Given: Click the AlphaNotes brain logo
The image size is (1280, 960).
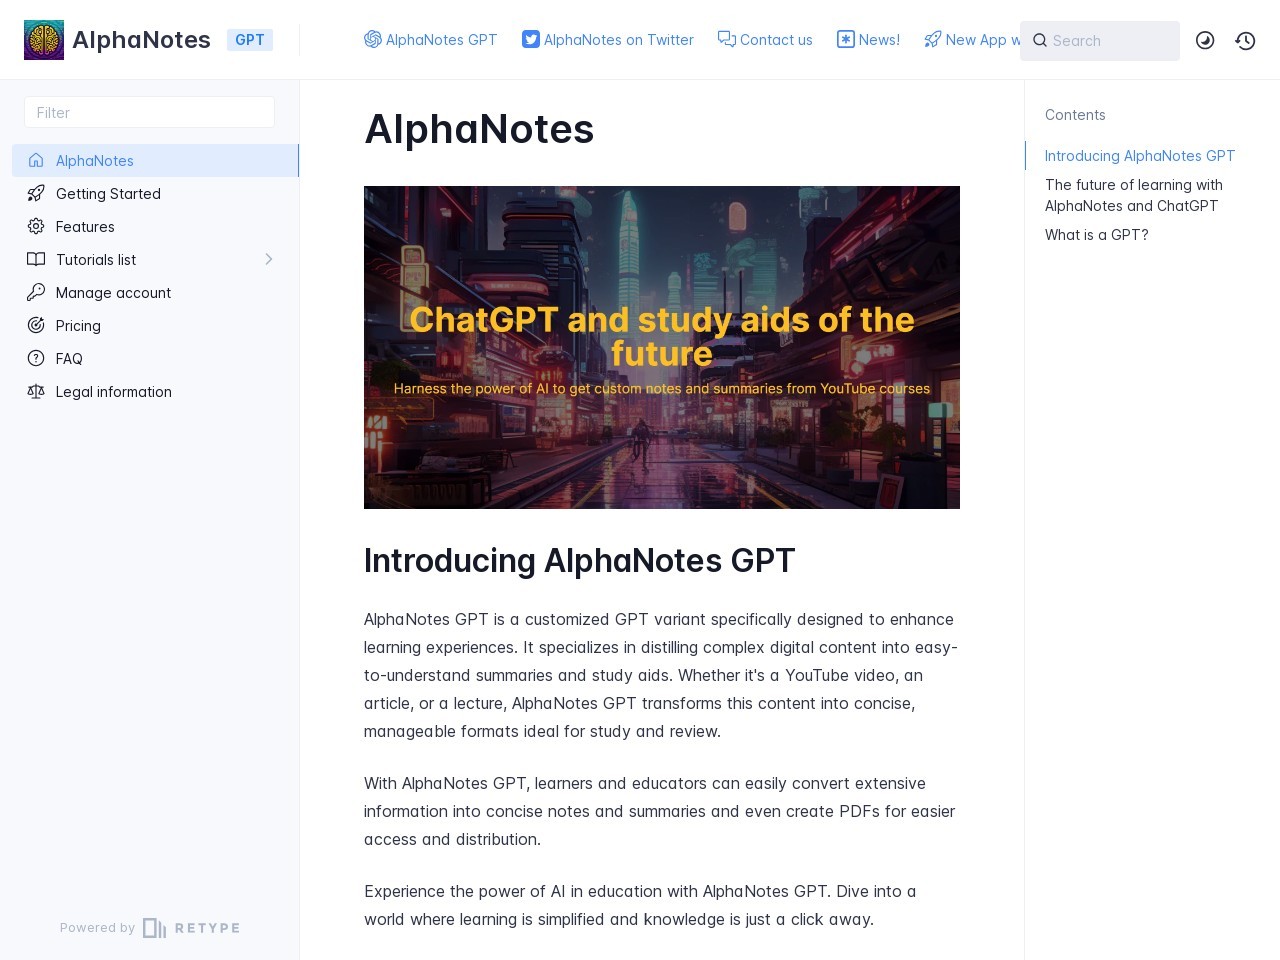Looking at the screenshot, I should 44,40.
